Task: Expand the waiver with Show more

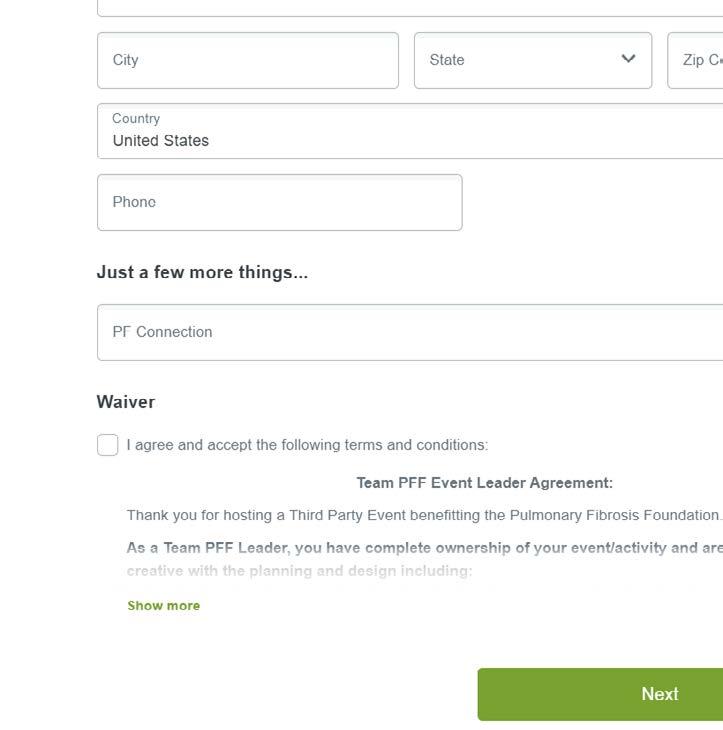Action: click(163, 606)
